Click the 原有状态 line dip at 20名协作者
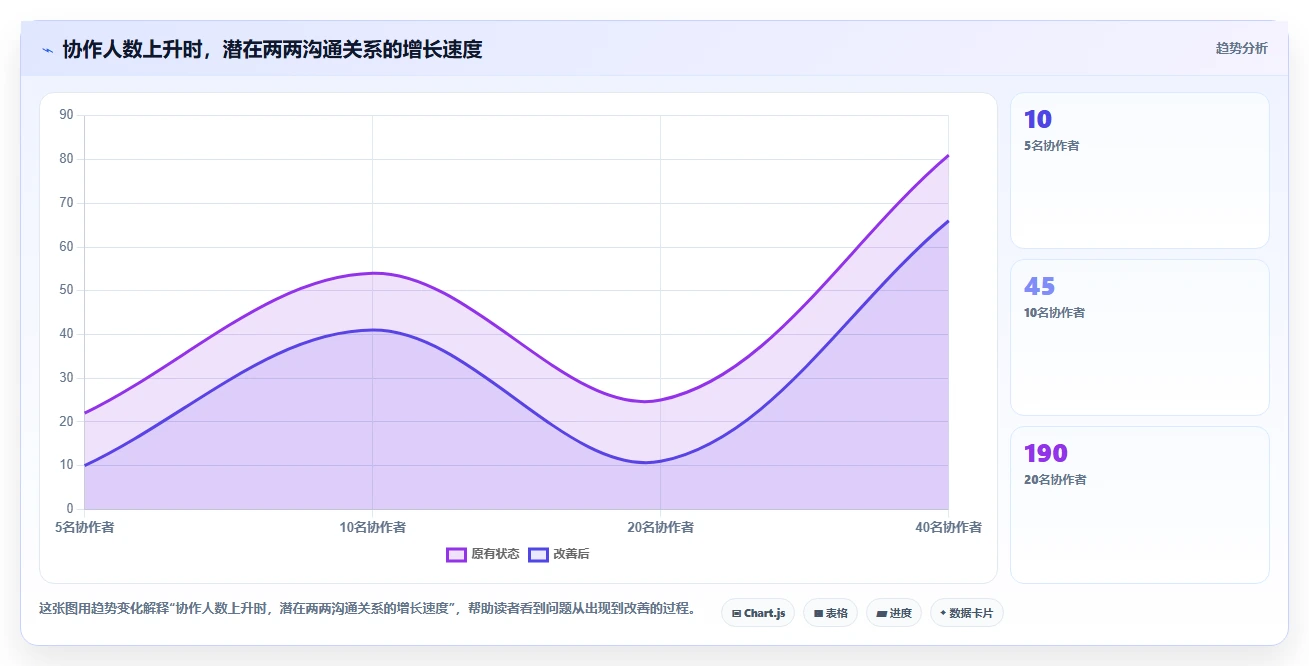This screenshot has height=666, width=1309. [660, 401]
